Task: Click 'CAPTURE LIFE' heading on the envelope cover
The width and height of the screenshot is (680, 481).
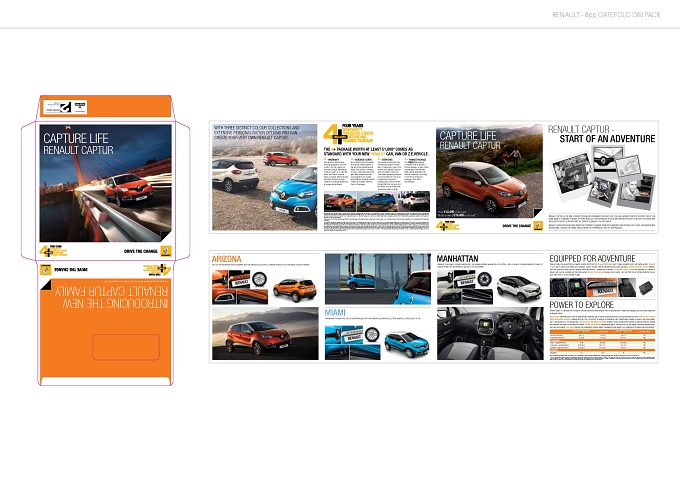Action: point(76,138)
